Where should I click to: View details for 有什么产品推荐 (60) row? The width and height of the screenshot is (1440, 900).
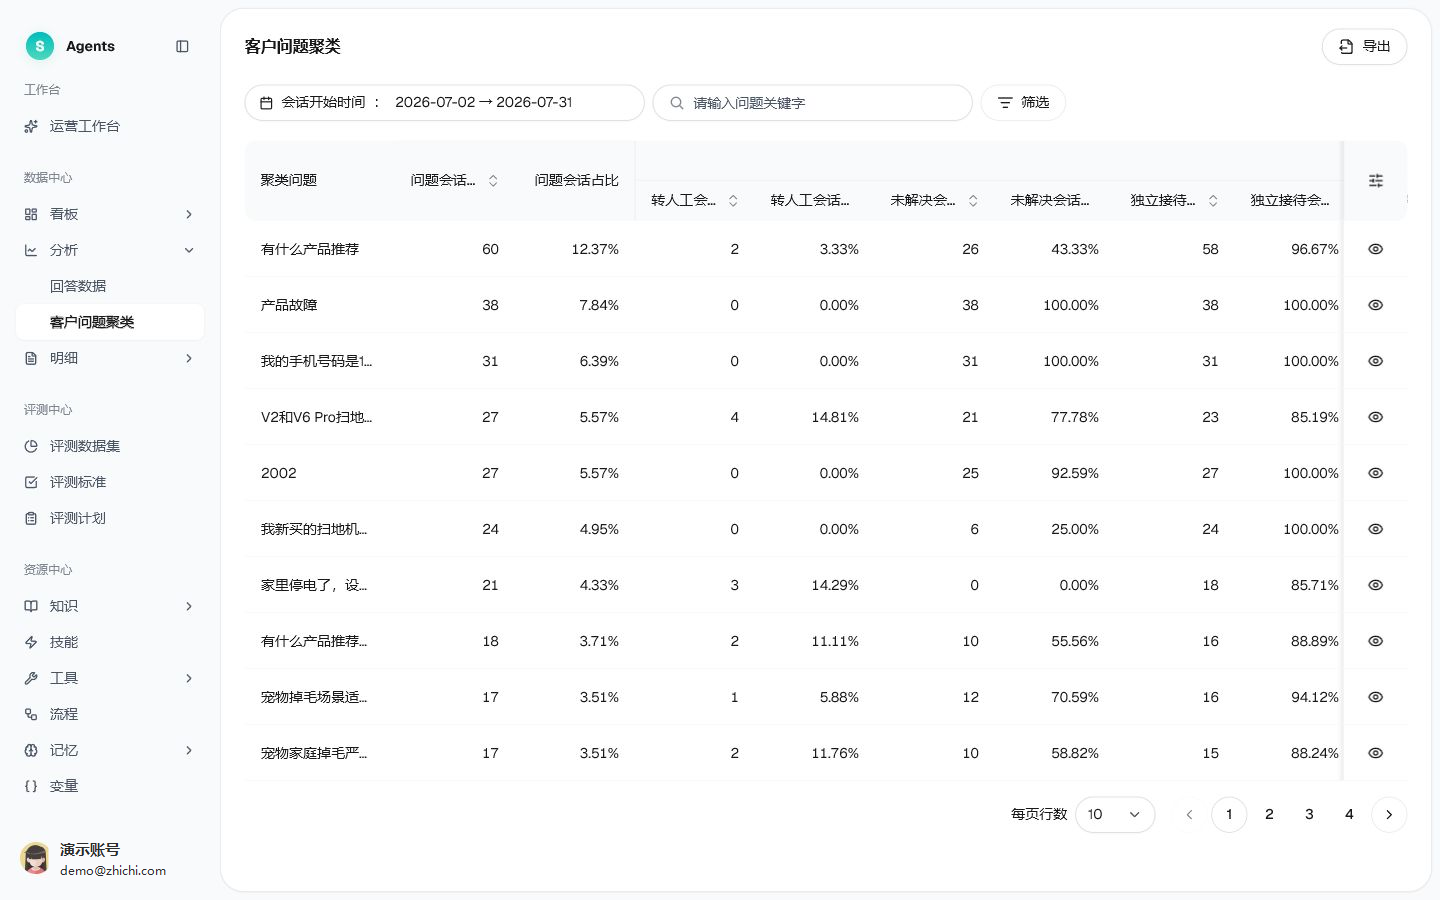pyautogui.click(x=1376, y=249)
